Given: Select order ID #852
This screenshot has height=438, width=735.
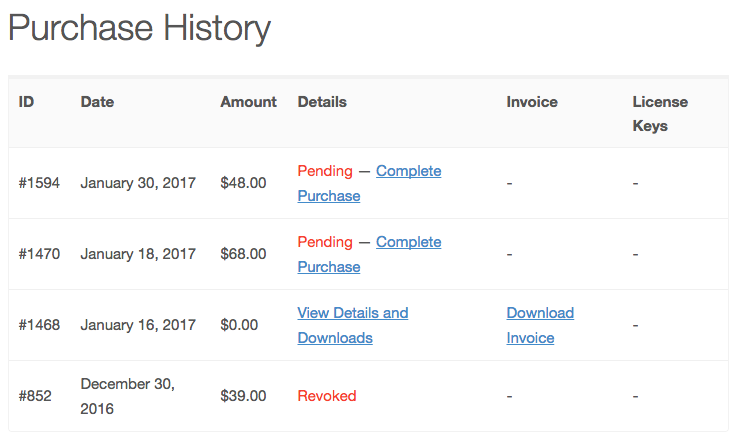Looking at the screenshot, I should [35, 396].
